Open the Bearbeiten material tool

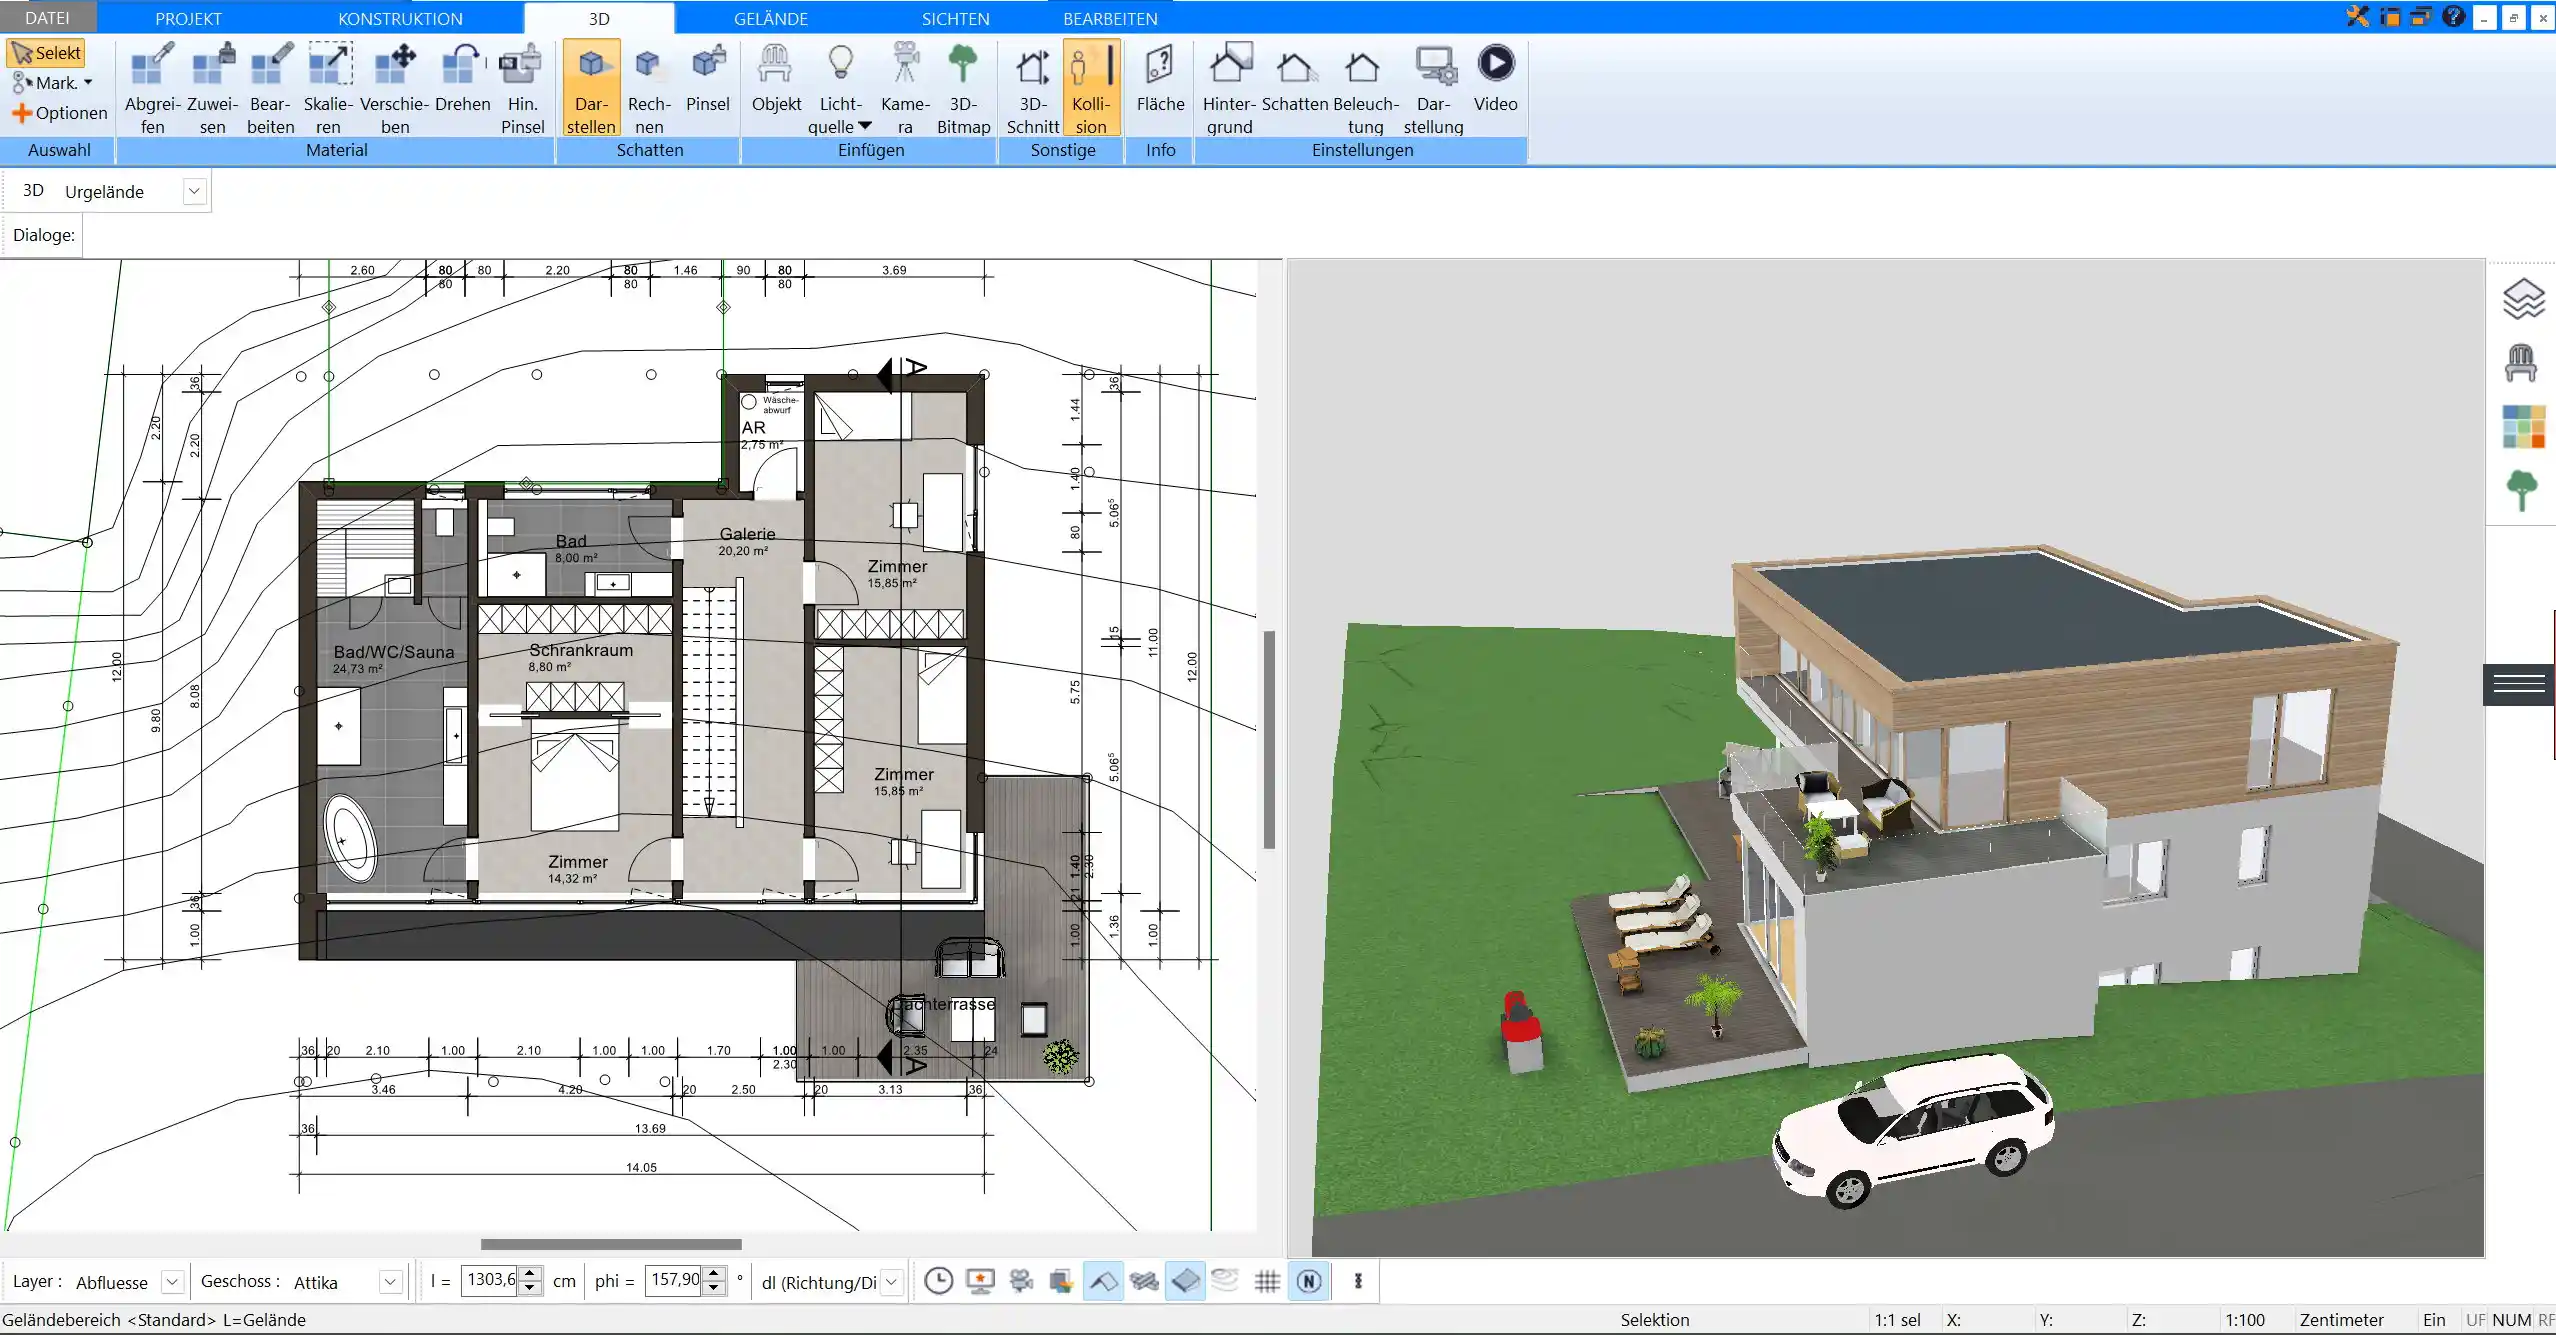(x=271, y=88)
